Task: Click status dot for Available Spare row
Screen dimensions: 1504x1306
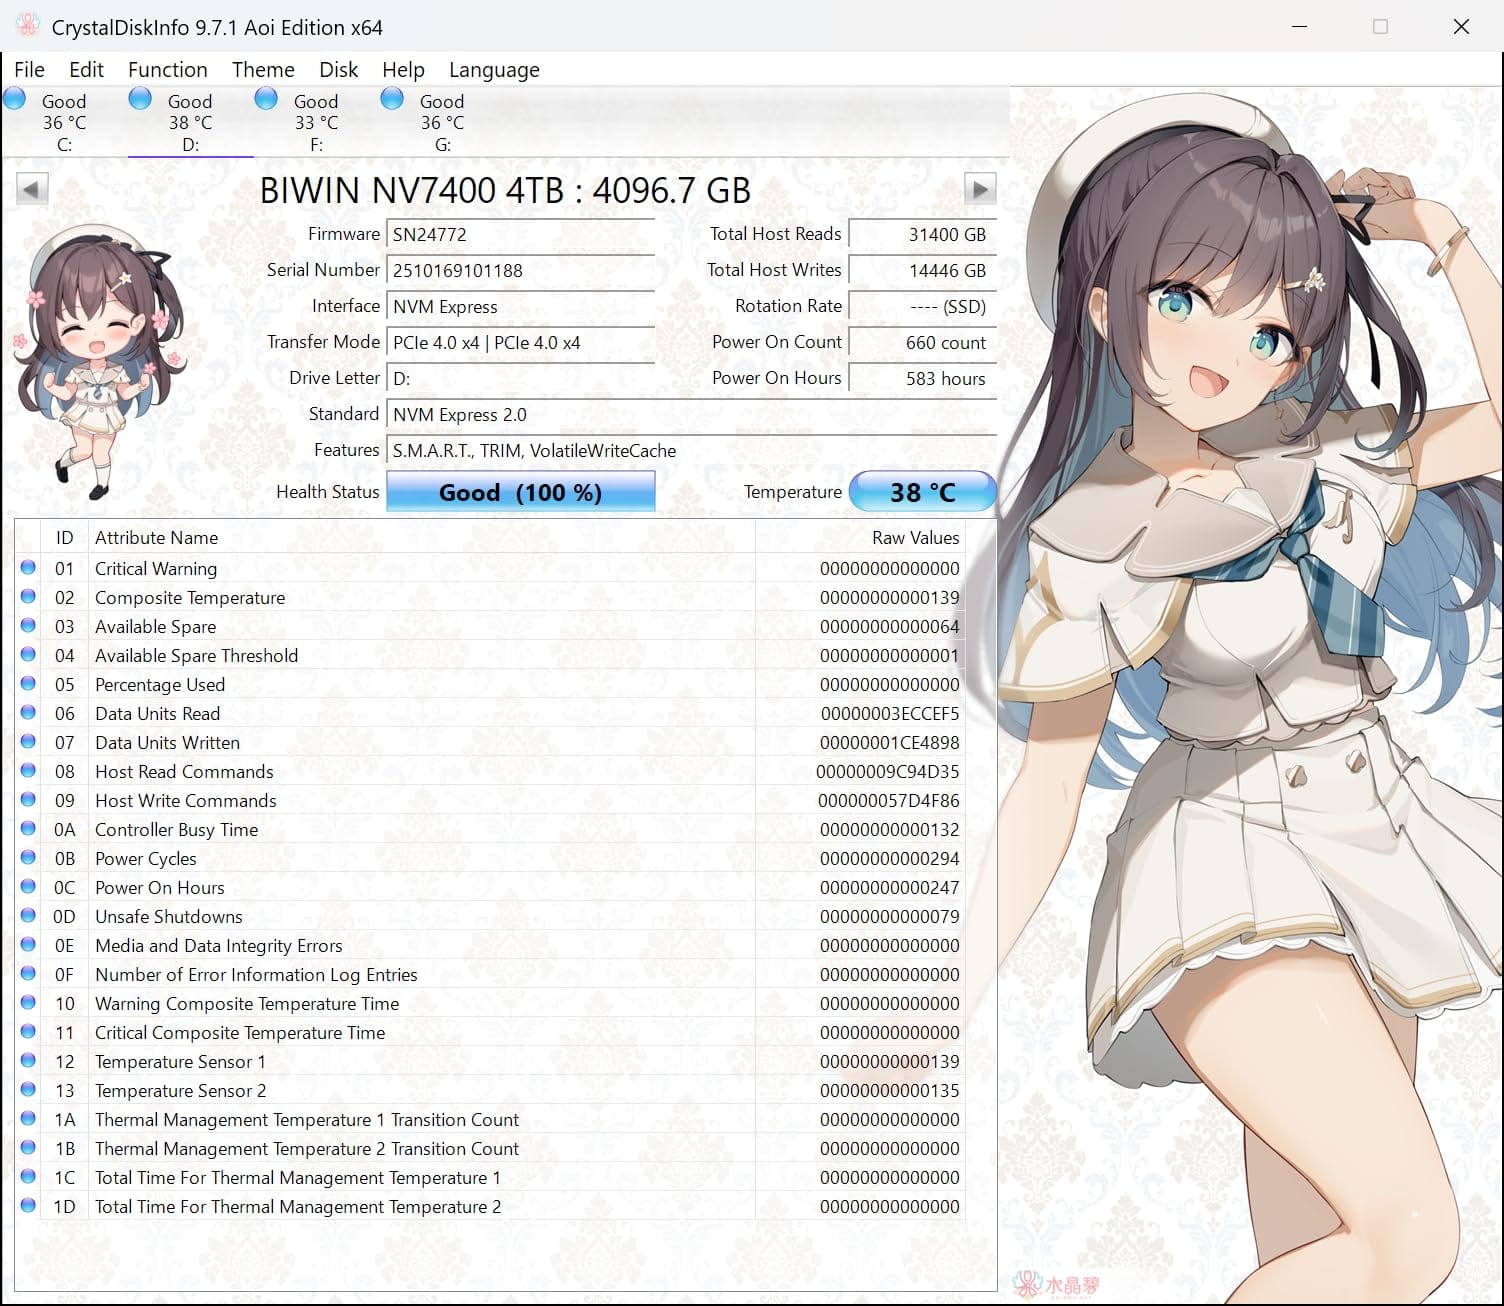Action: tap(29, 626)
